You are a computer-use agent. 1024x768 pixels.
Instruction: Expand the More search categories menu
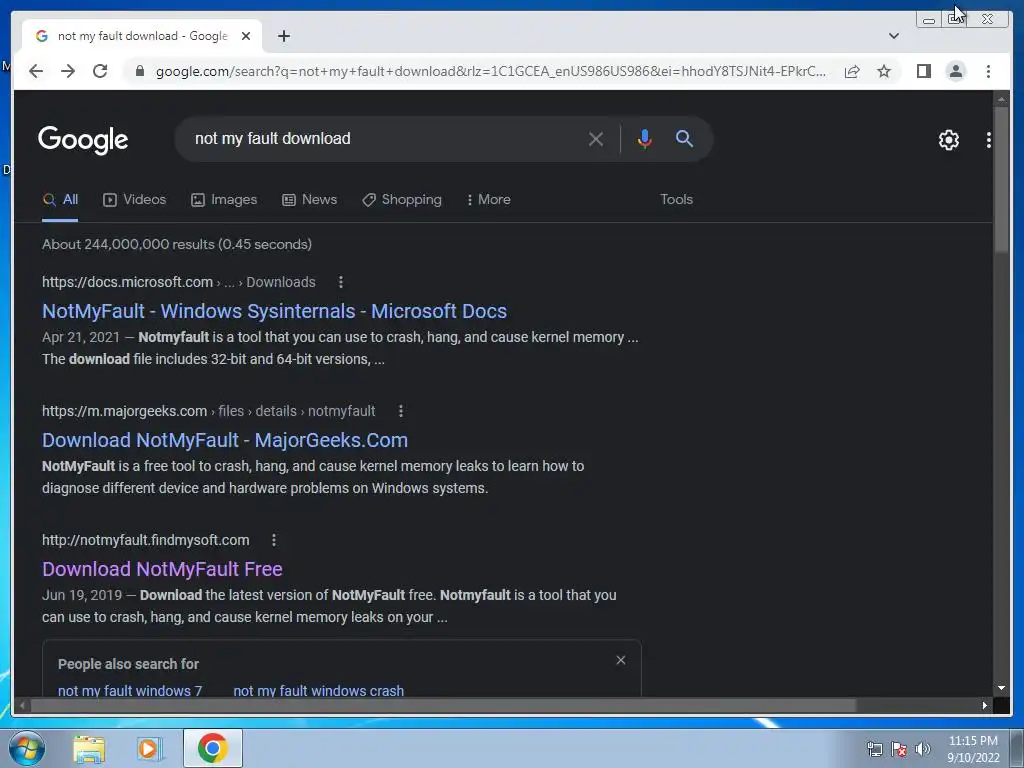pyautogui.click(x=488, y=200)
